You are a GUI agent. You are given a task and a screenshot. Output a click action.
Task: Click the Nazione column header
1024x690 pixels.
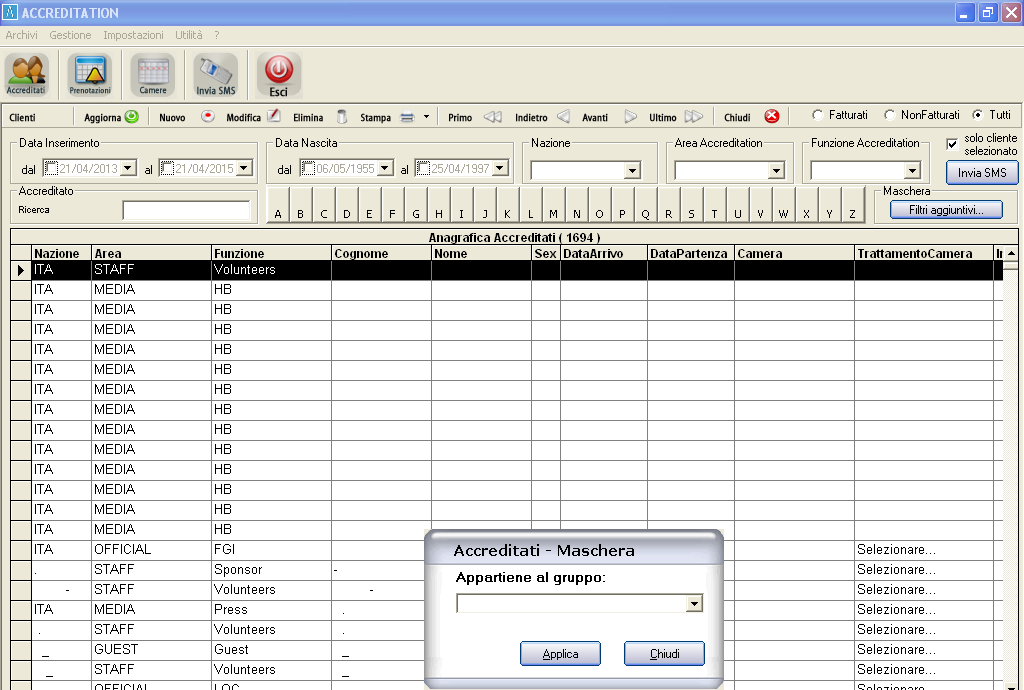(62, 253)
